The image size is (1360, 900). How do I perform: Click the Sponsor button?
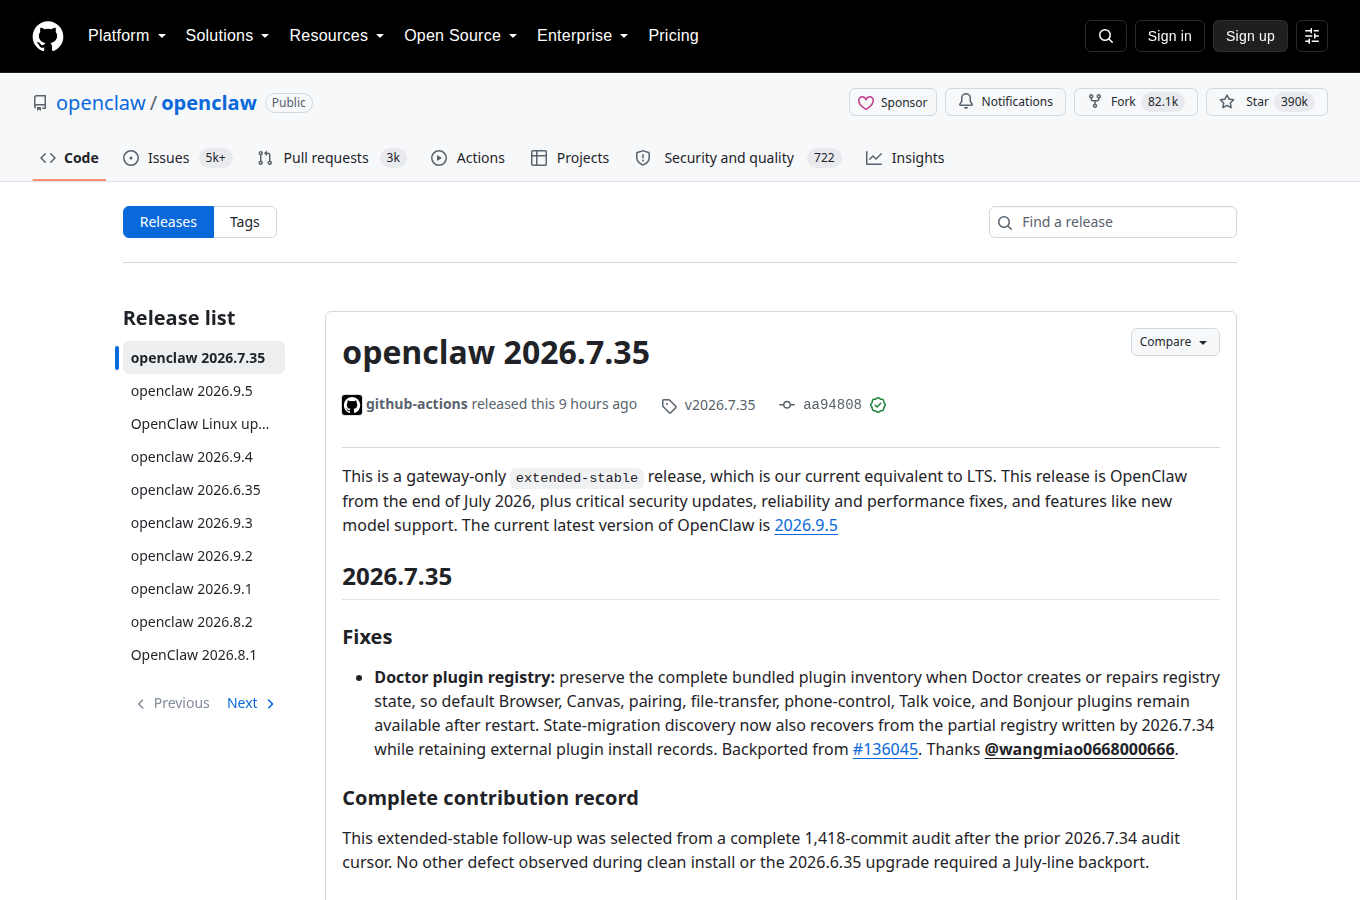pyautogui.click(x=893, y=102)
